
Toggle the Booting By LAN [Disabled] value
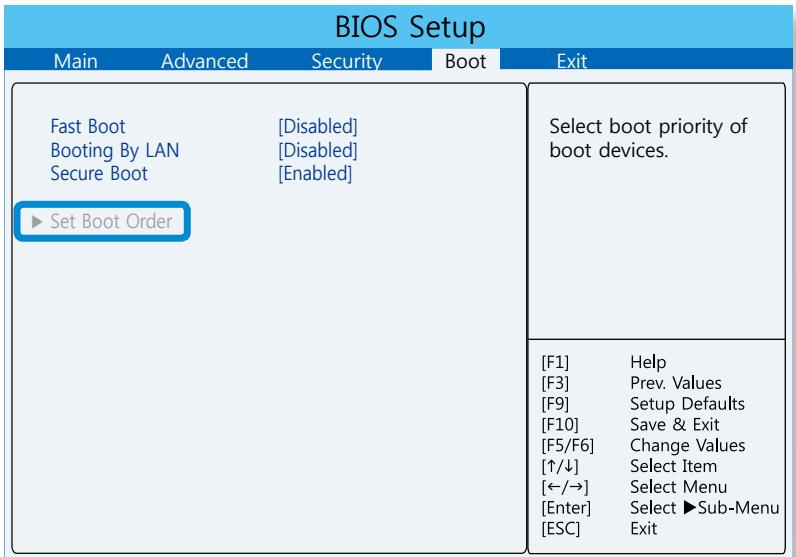pyautogui.click(x=317, y=151)
